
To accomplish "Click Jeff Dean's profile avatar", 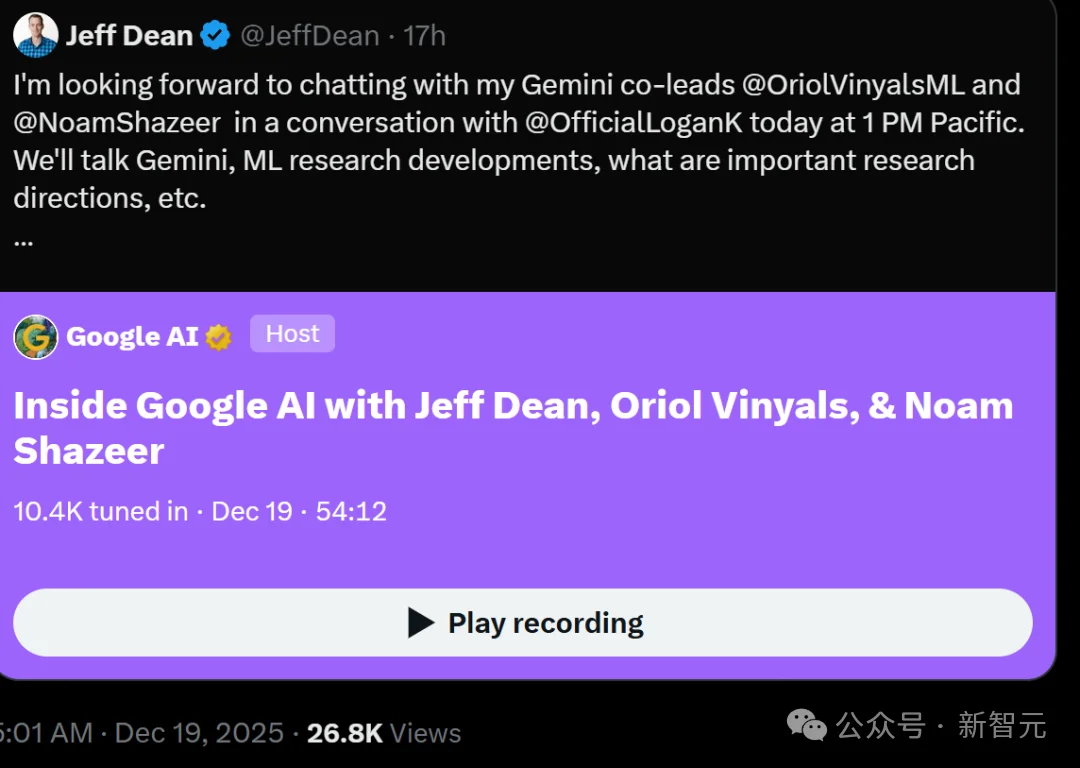I will pos(35,35).
